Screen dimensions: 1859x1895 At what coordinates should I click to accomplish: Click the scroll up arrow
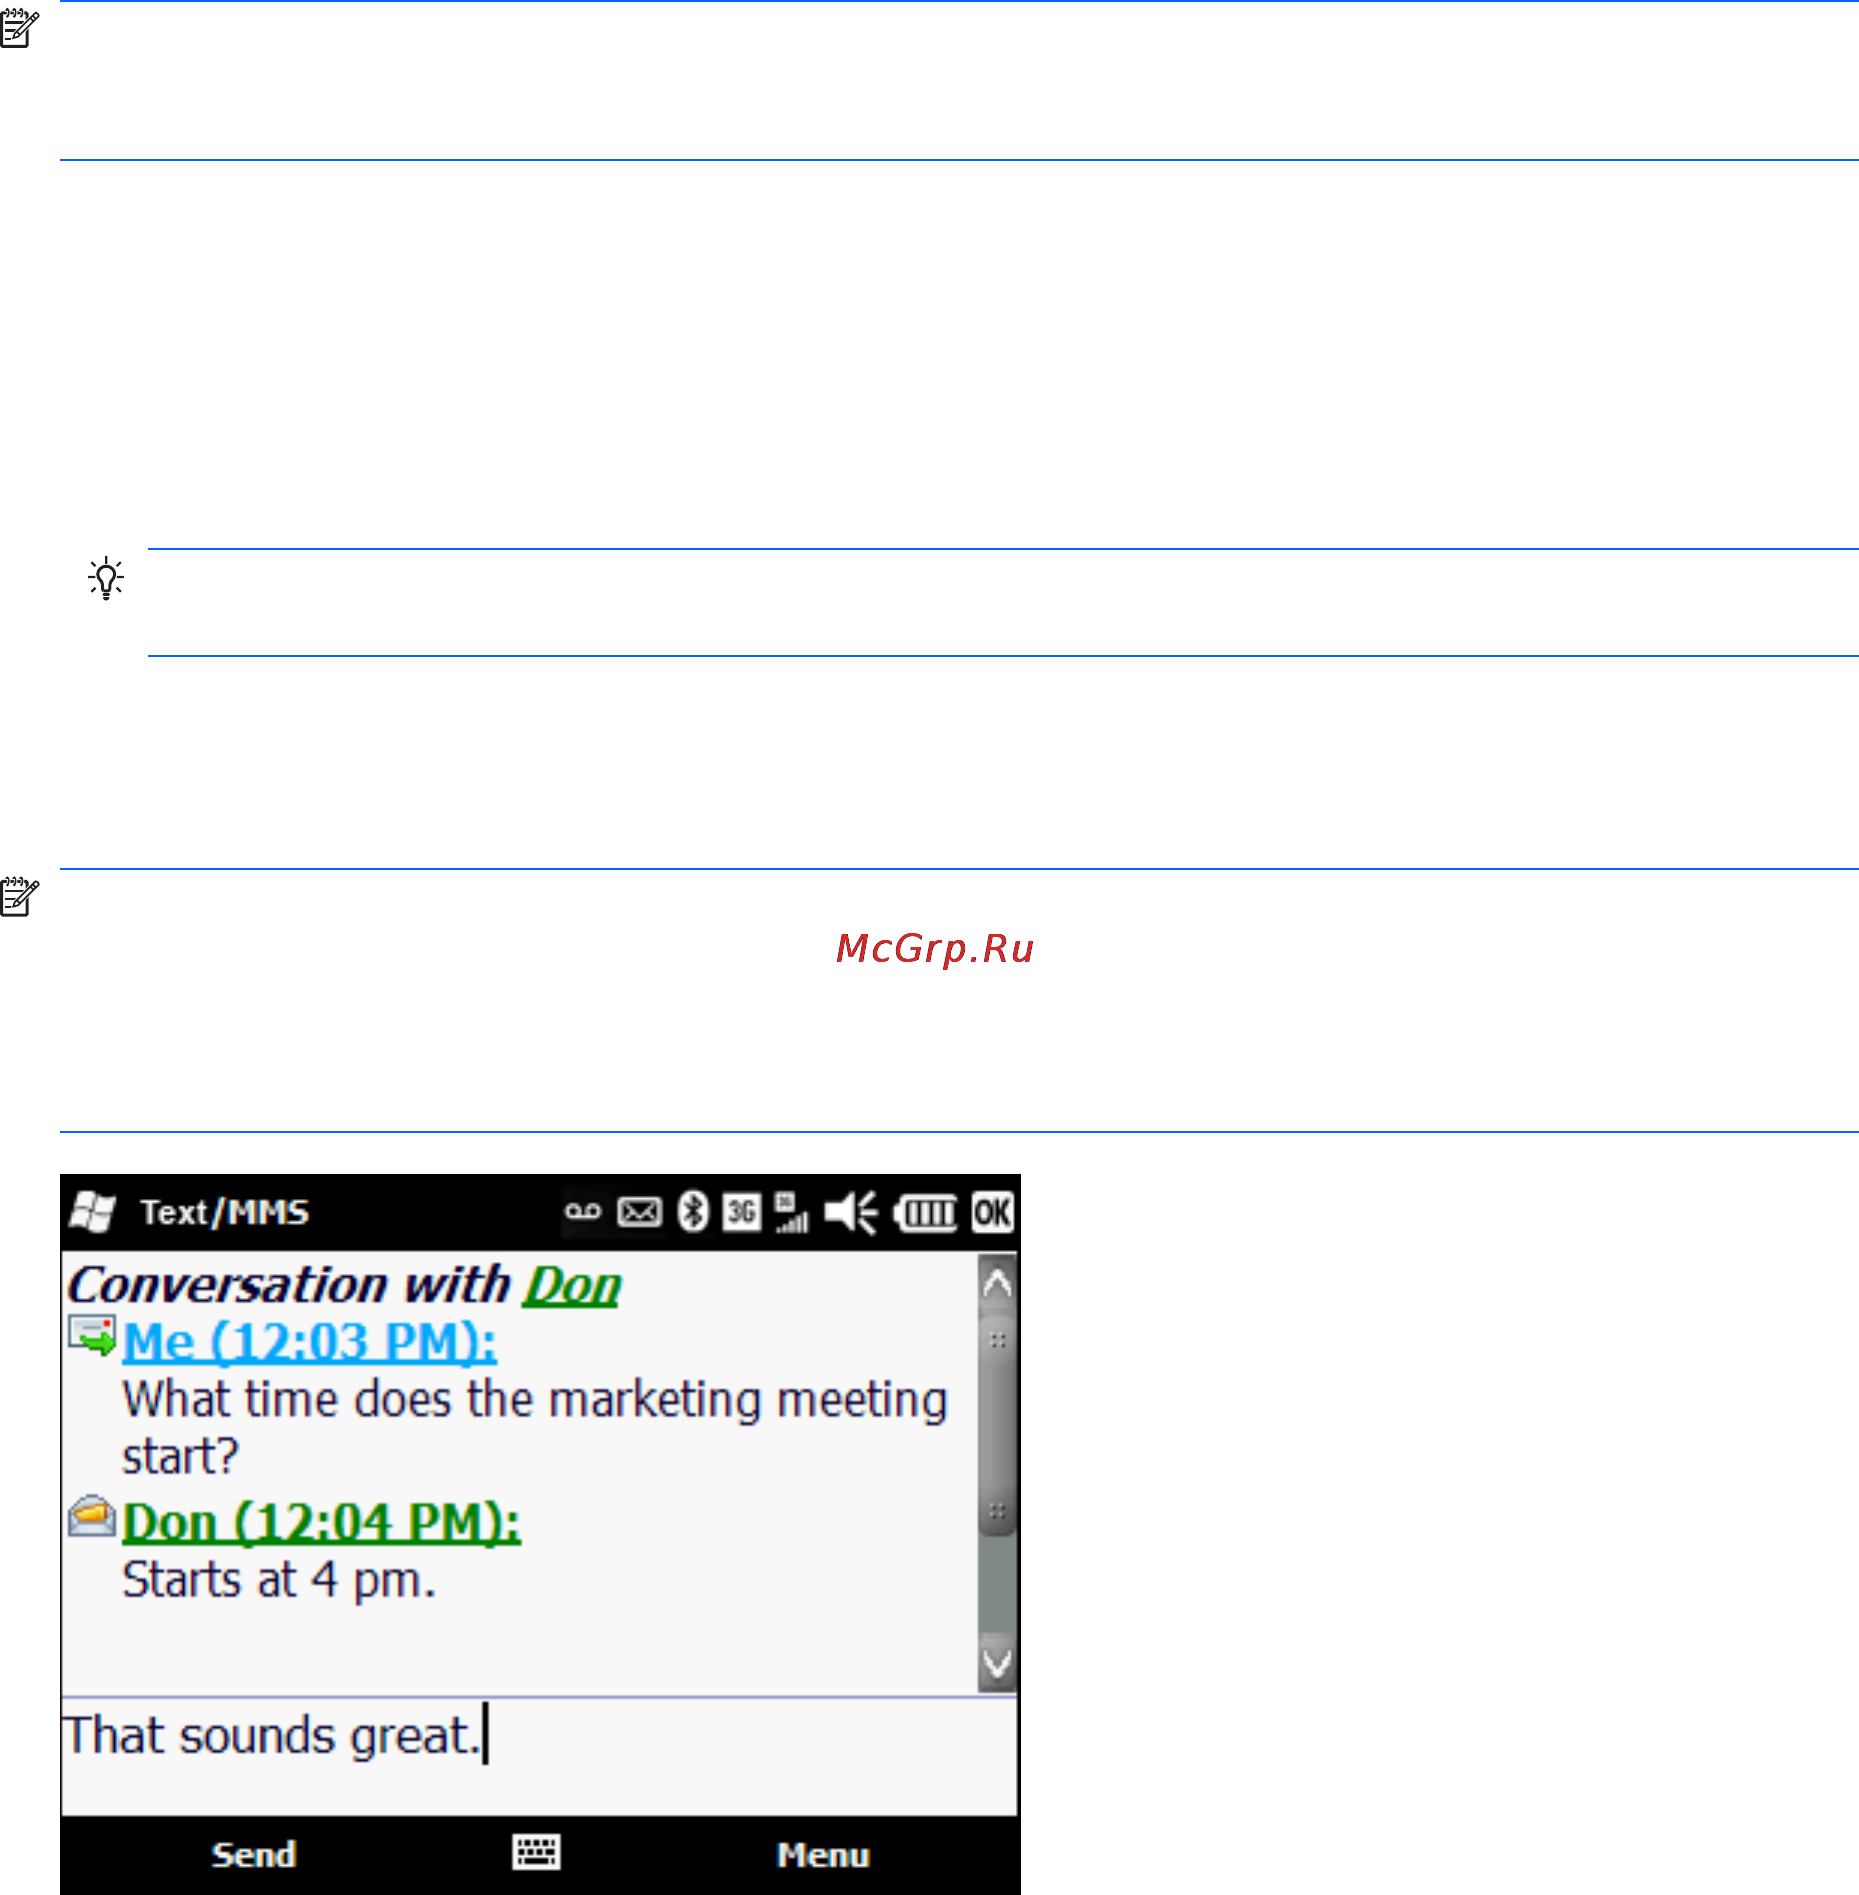tap(997, 1283)
